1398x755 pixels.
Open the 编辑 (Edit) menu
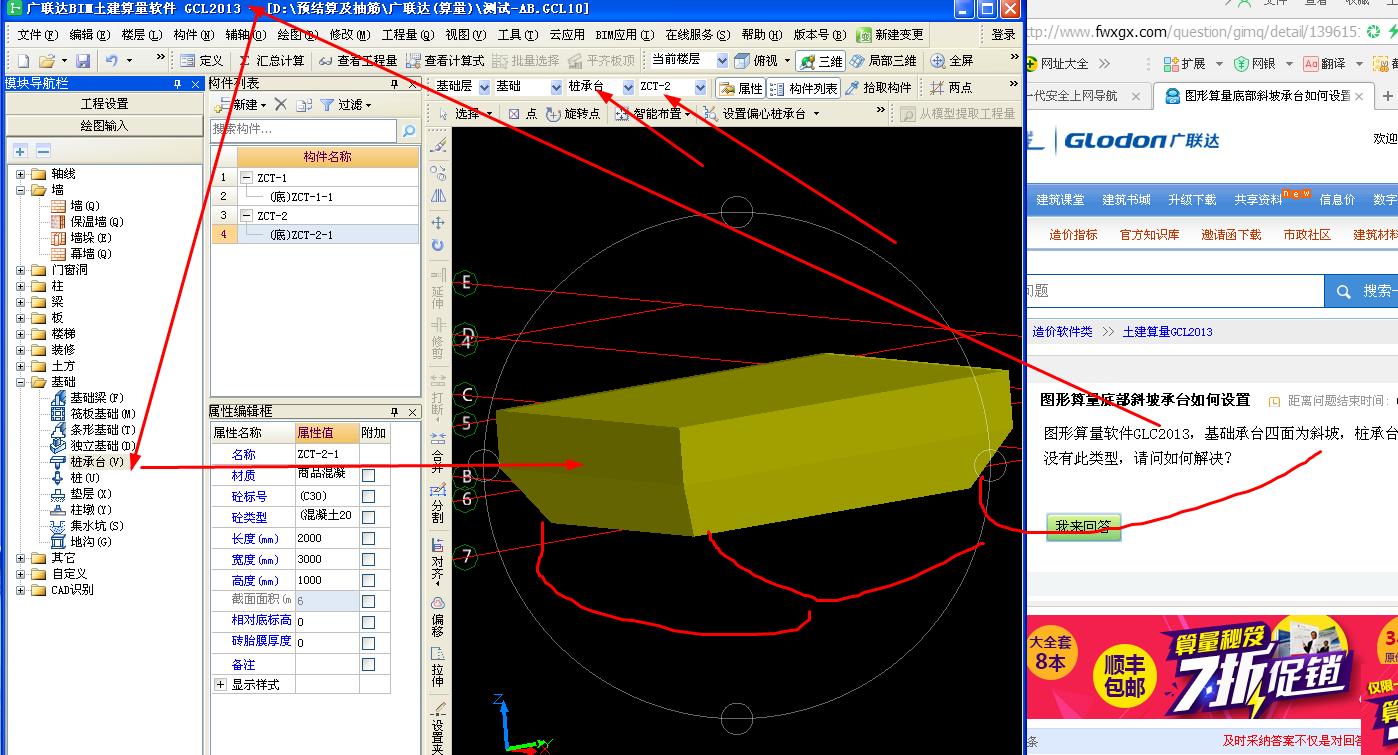90,35
